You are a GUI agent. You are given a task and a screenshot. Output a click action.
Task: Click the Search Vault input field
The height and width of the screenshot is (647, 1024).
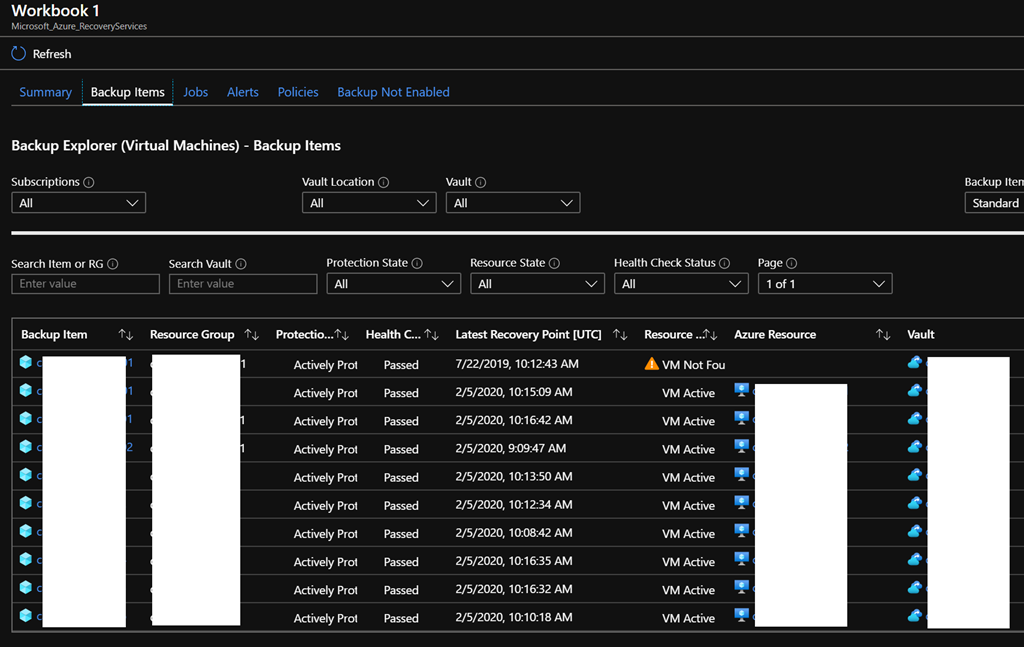(243, 284)
